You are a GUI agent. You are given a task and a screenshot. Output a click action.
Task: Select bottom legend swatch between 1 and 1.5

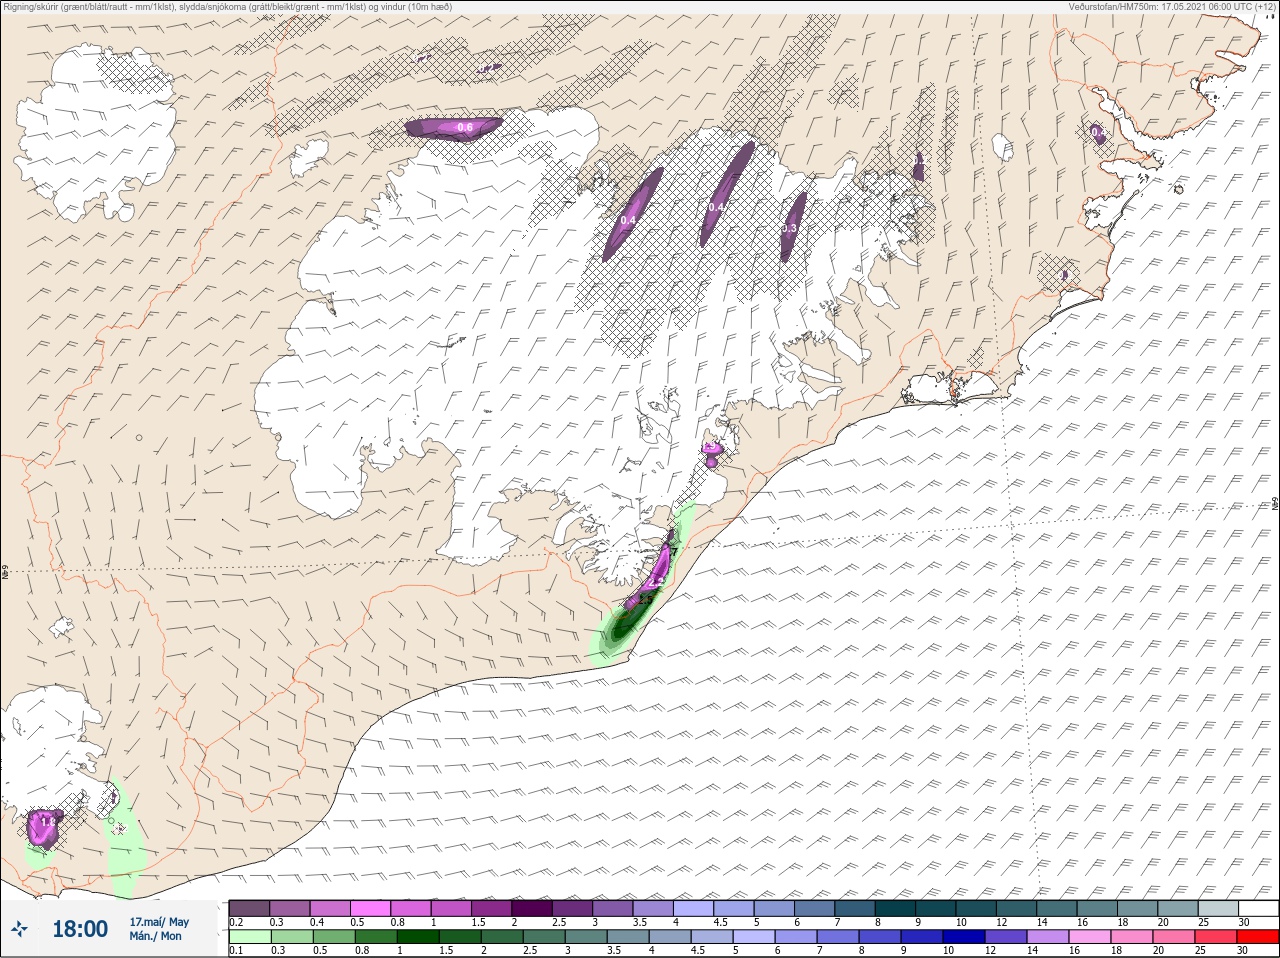[418, 937]
